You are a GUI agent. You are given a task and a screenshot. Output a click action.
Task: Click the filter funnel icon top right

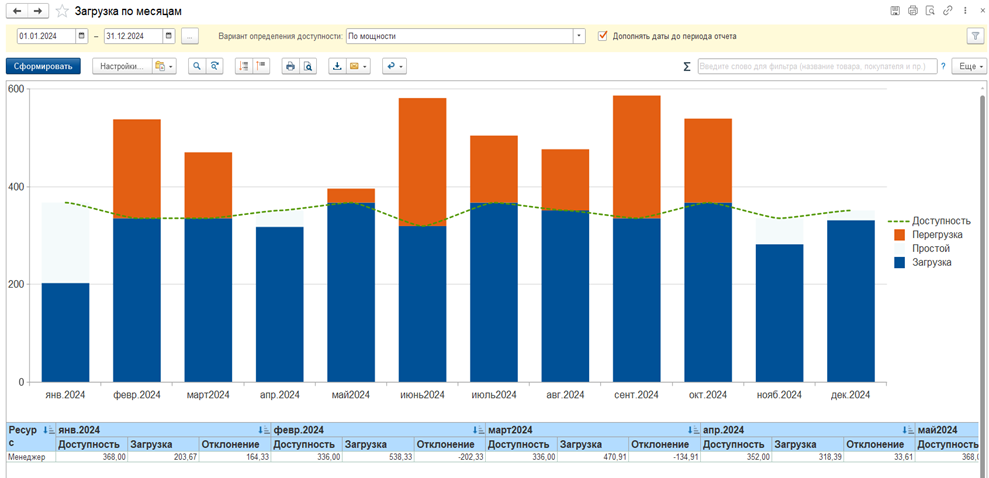[x=975, y=36]
